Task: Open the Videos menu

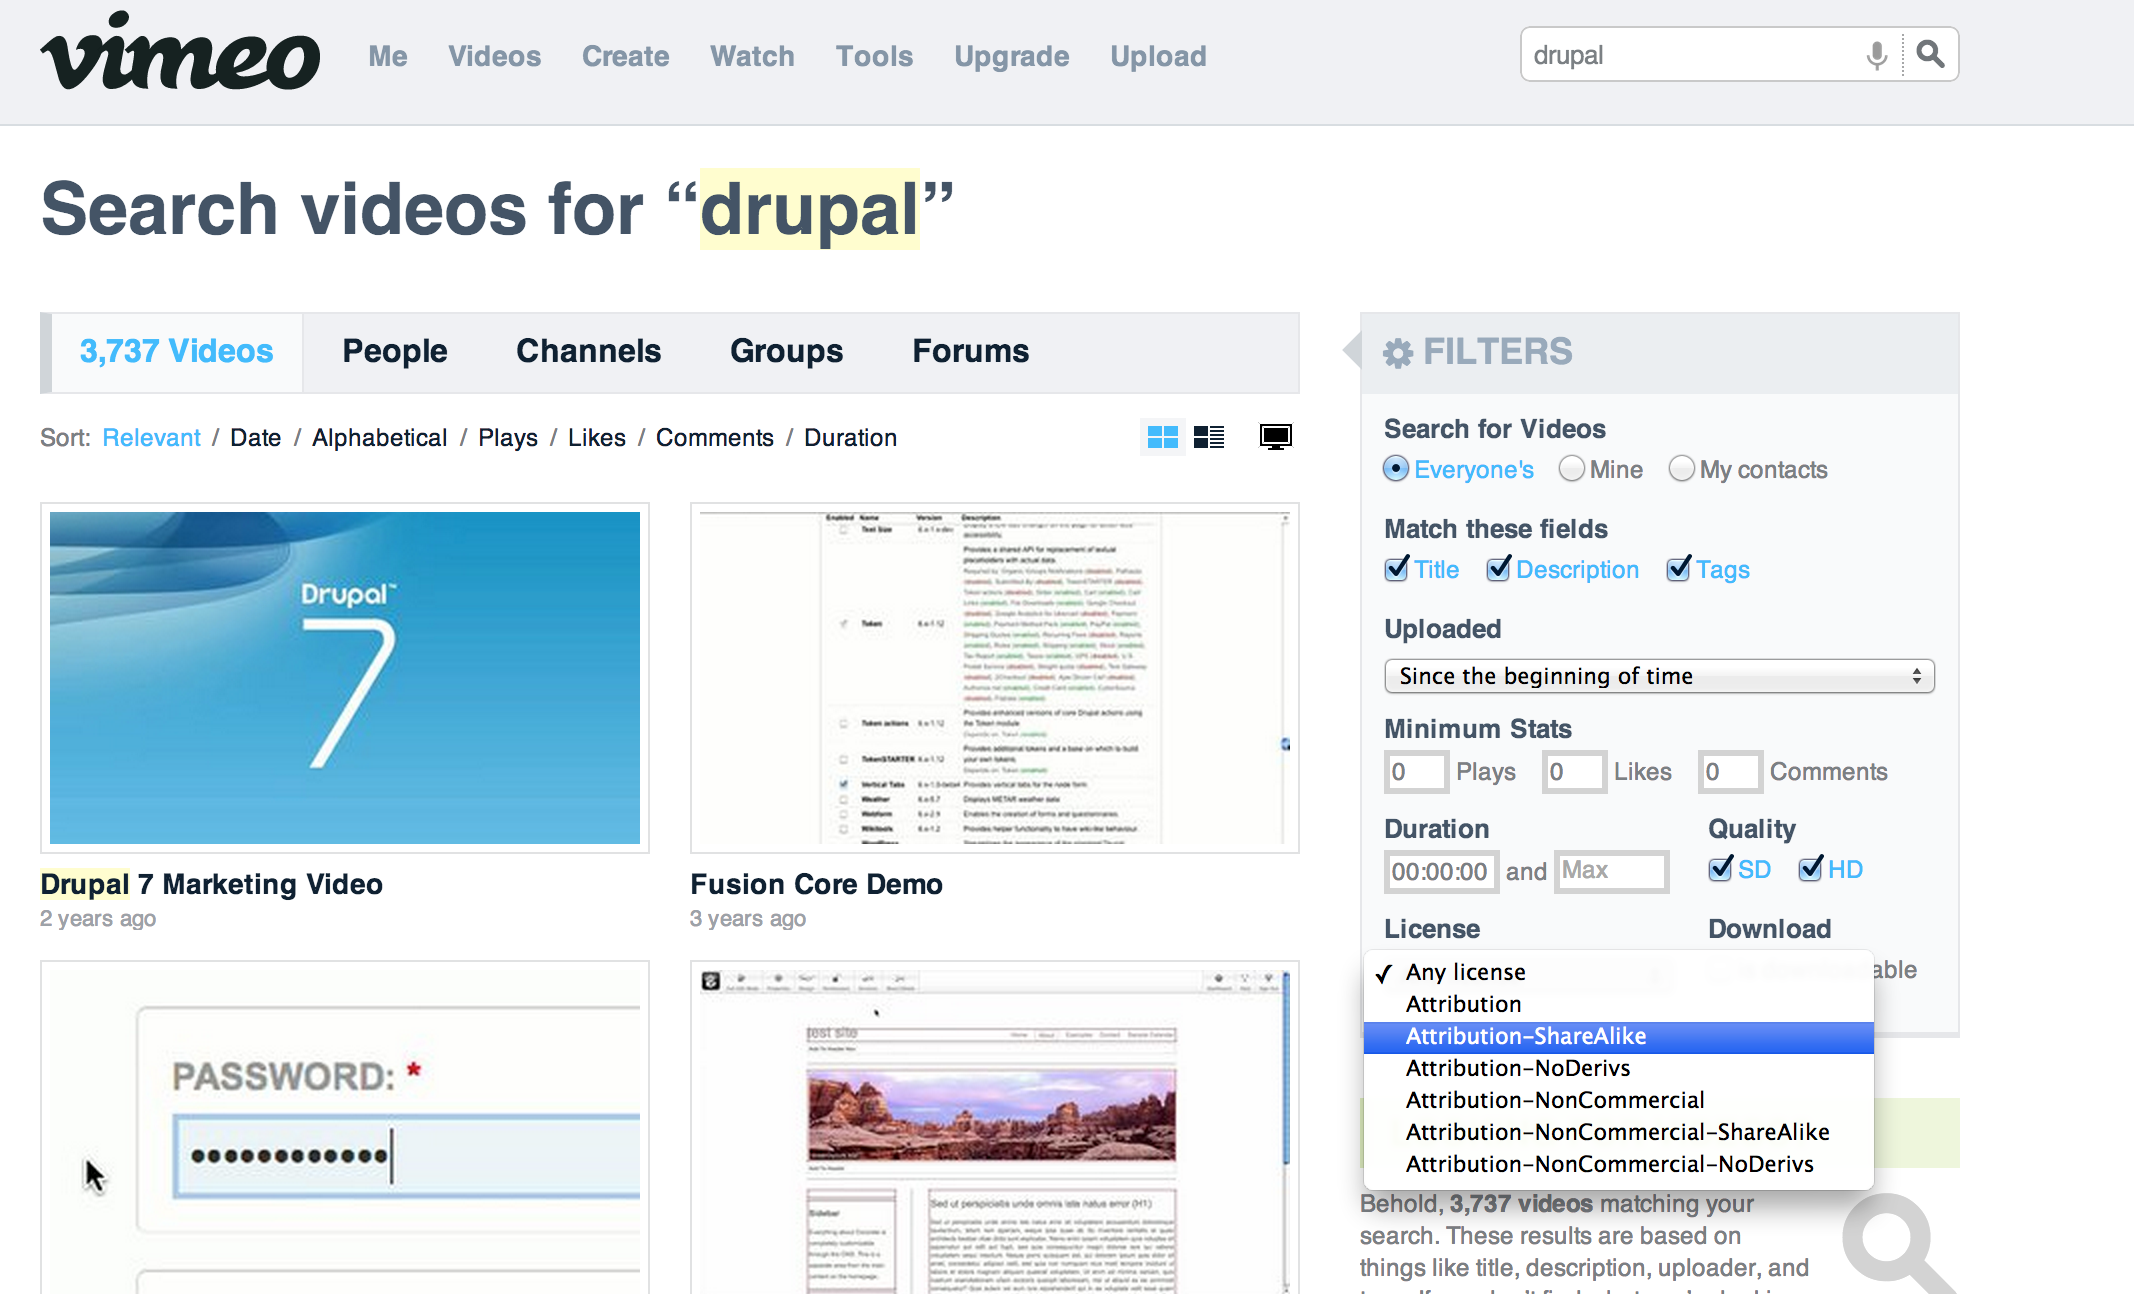Action: pyautogui.click(x=494, y=56)
